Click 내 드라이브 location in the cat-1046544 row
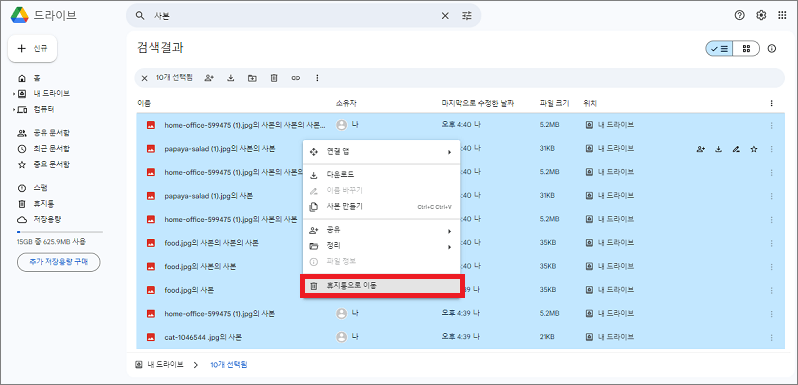 [610, 337]
